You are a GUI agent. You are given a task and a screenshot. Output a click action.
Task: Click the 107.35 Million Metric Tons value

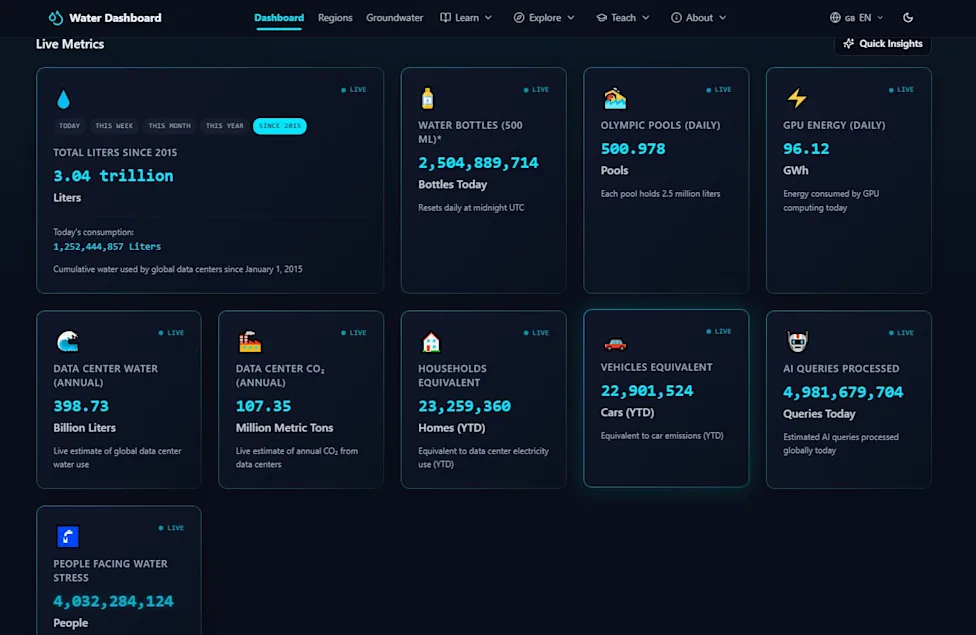coord(263,406)
